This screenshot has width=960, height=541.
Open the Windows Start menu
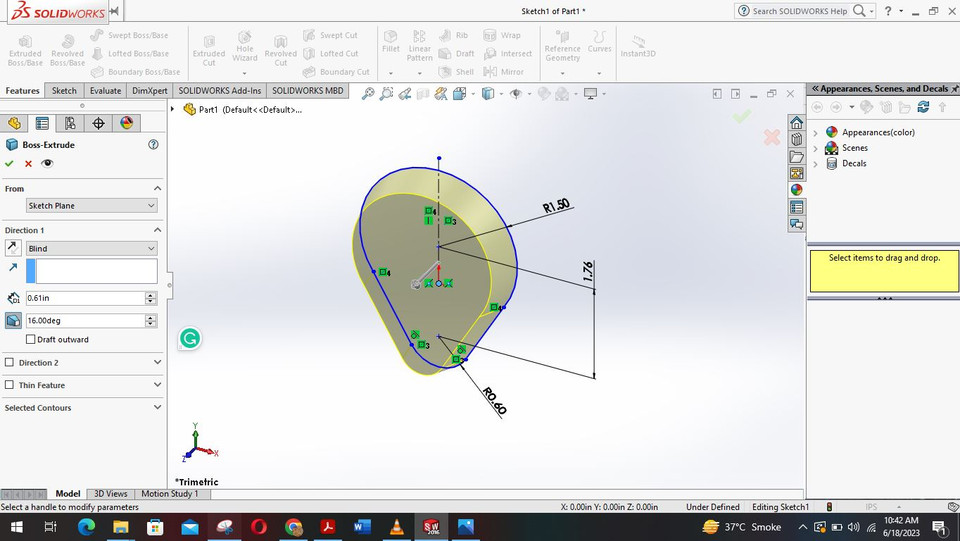click(x=17, y=527)
